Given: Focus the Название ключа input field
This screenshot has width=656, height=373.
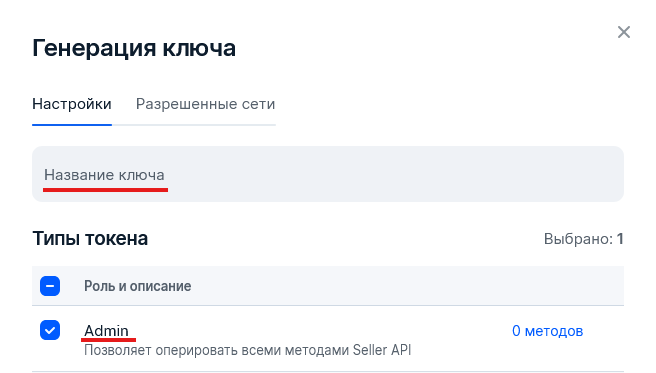Looking at the screenshot, I should 328,174.
